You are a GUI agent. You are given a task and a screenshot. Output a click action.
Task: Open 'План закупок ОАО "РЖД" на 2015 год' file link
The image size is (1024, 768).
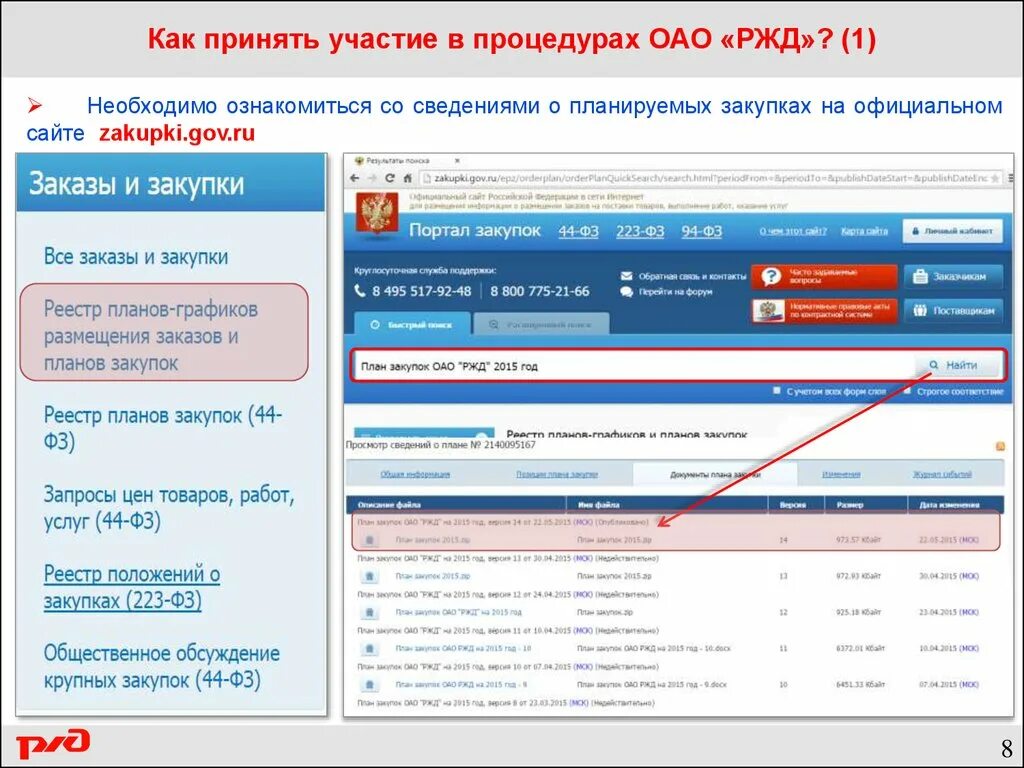(458, 613)
